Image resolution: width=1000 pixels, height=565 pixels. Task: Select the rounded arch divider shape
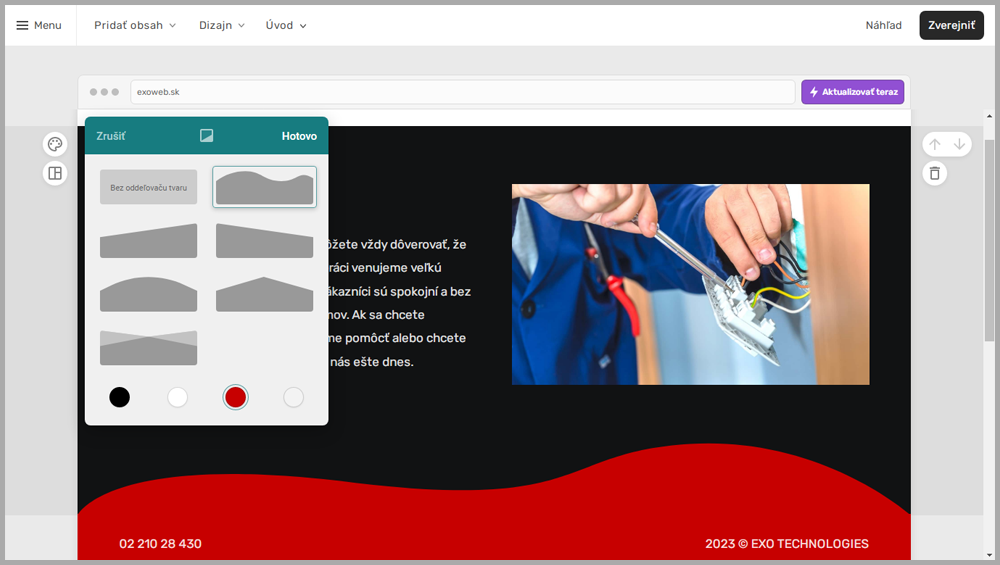pos(148,294)
